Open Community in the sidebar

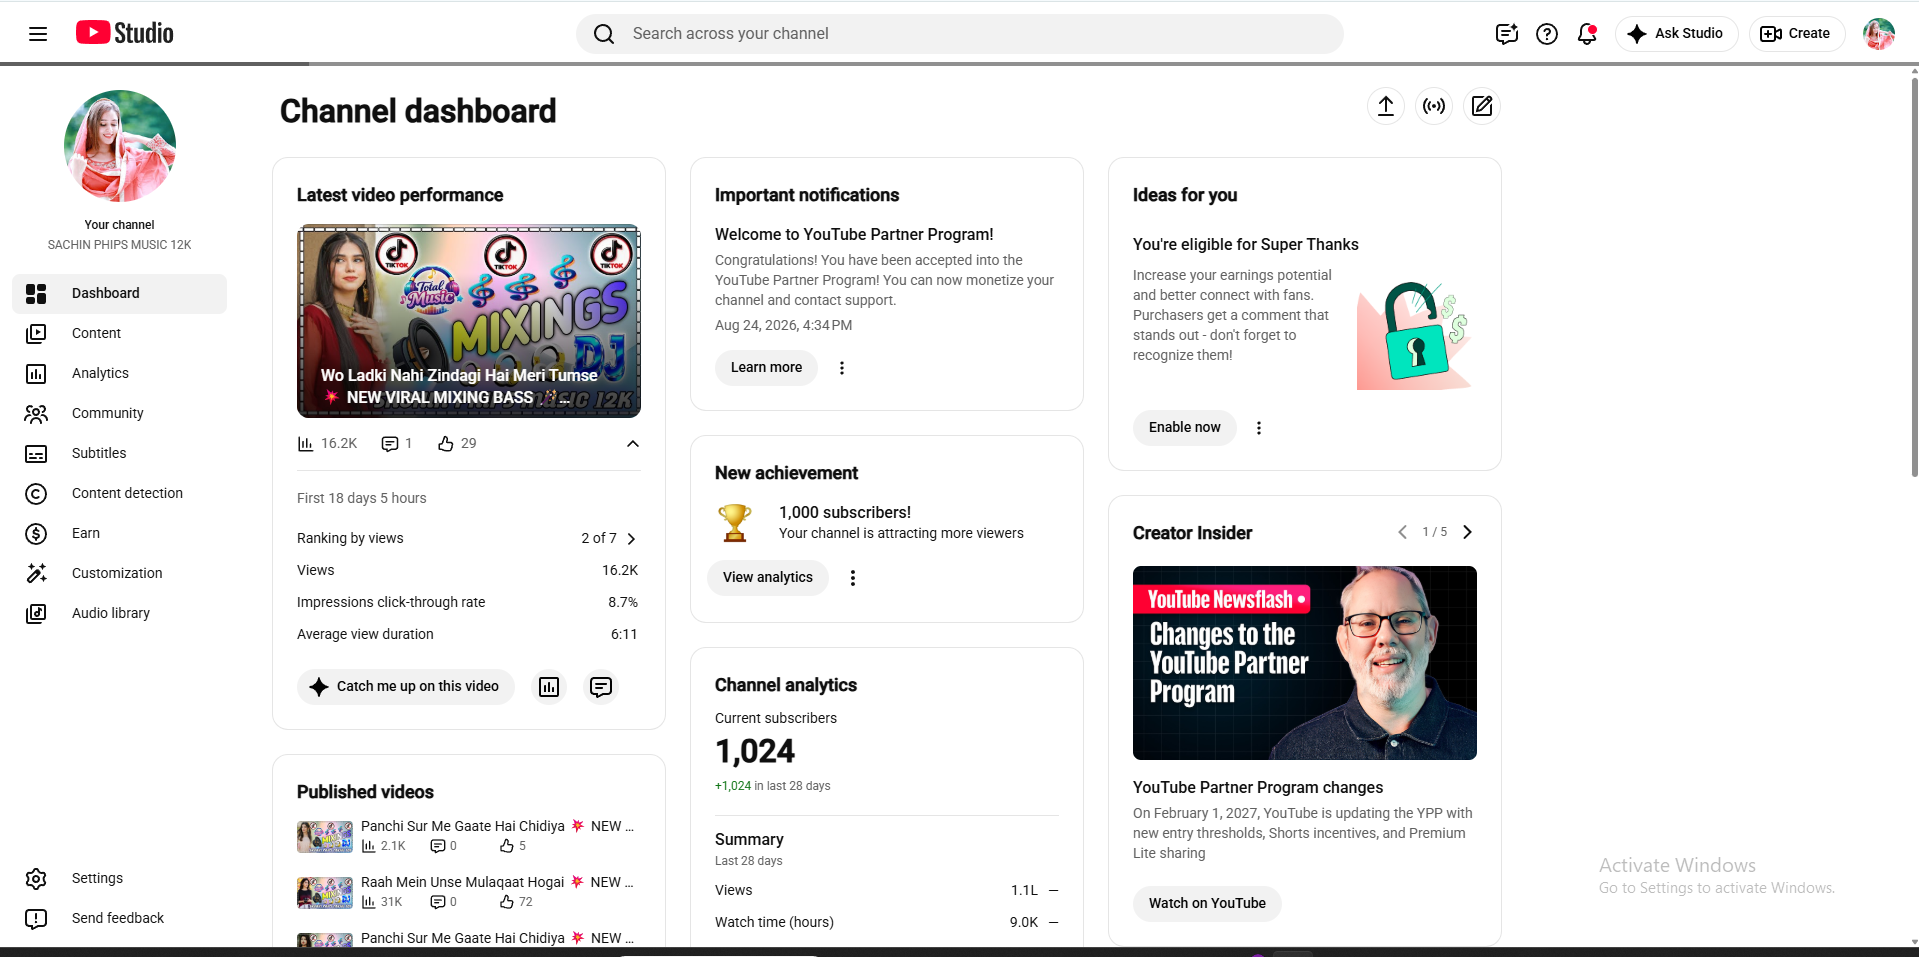(x=120, y=414)
